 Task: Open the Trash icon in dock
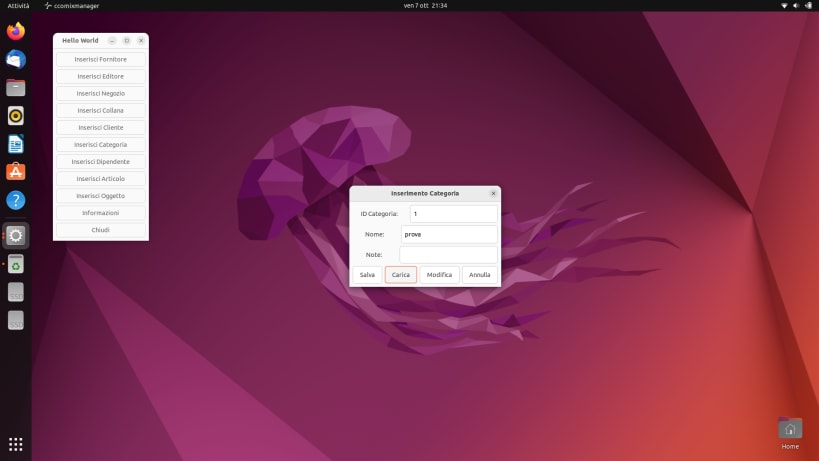pyautogui.click(x=16, y=264)
